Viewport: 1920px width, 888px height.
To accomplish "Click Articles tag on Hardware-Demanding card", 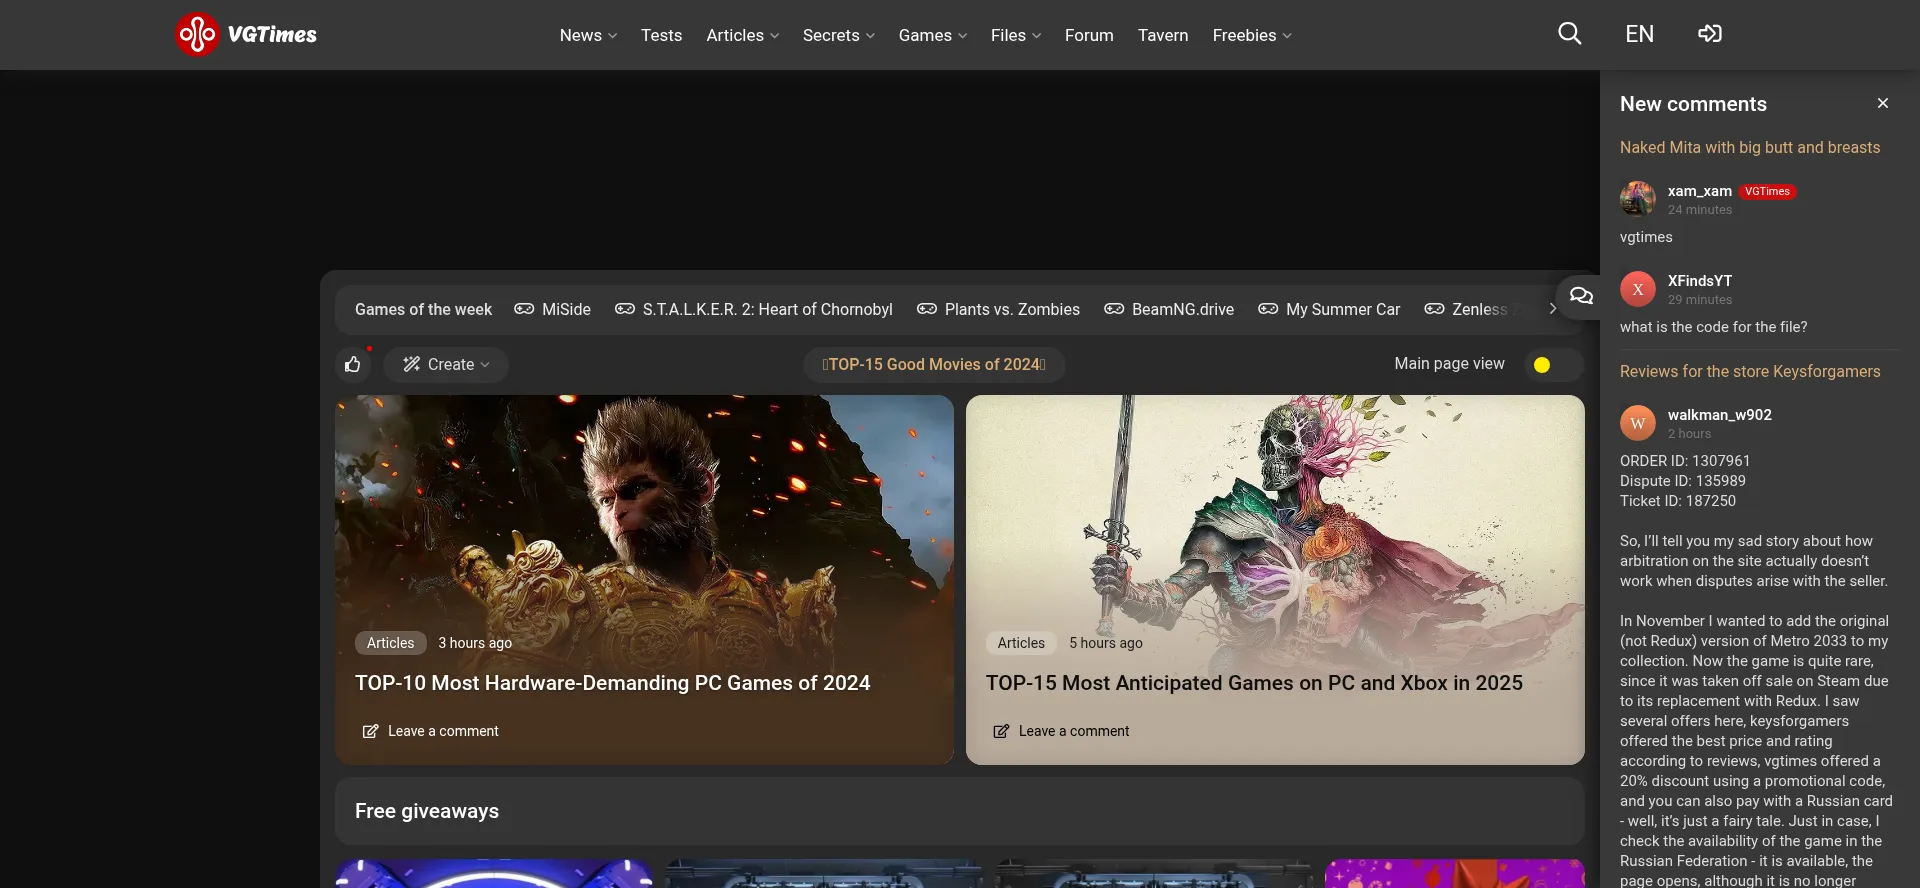I will click(x=390, y=643).
